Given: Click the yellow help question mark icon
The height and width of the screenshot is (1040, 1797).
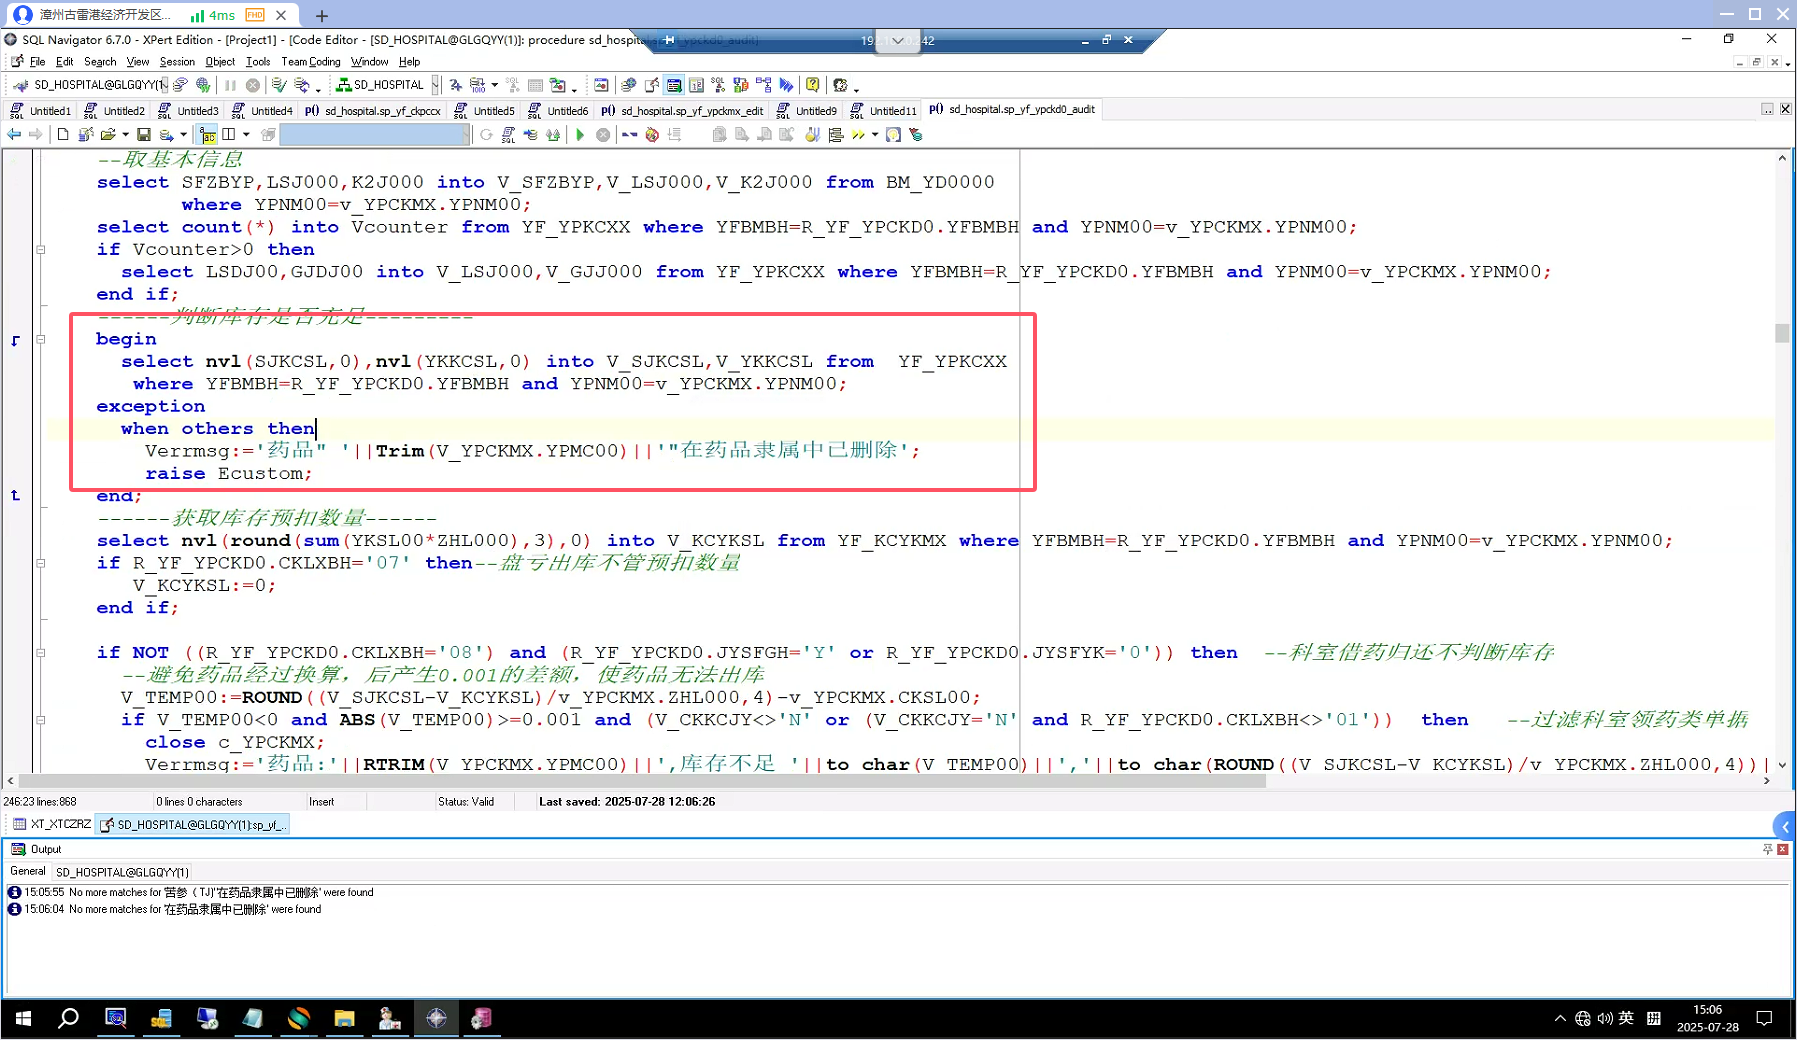Looking at the screenshot, I should point(813,85).
